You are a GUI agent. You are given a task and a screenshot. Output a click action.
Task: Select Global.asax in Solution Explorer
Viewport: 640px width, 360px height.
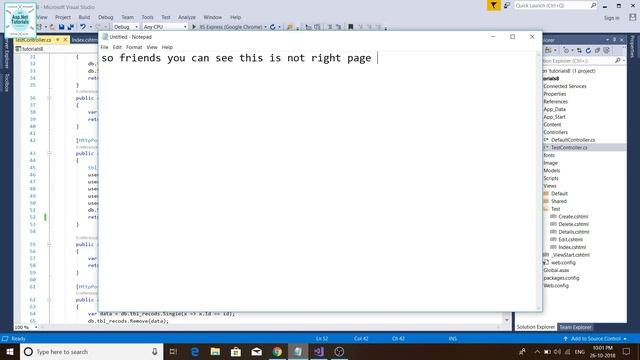coord(556,270)
